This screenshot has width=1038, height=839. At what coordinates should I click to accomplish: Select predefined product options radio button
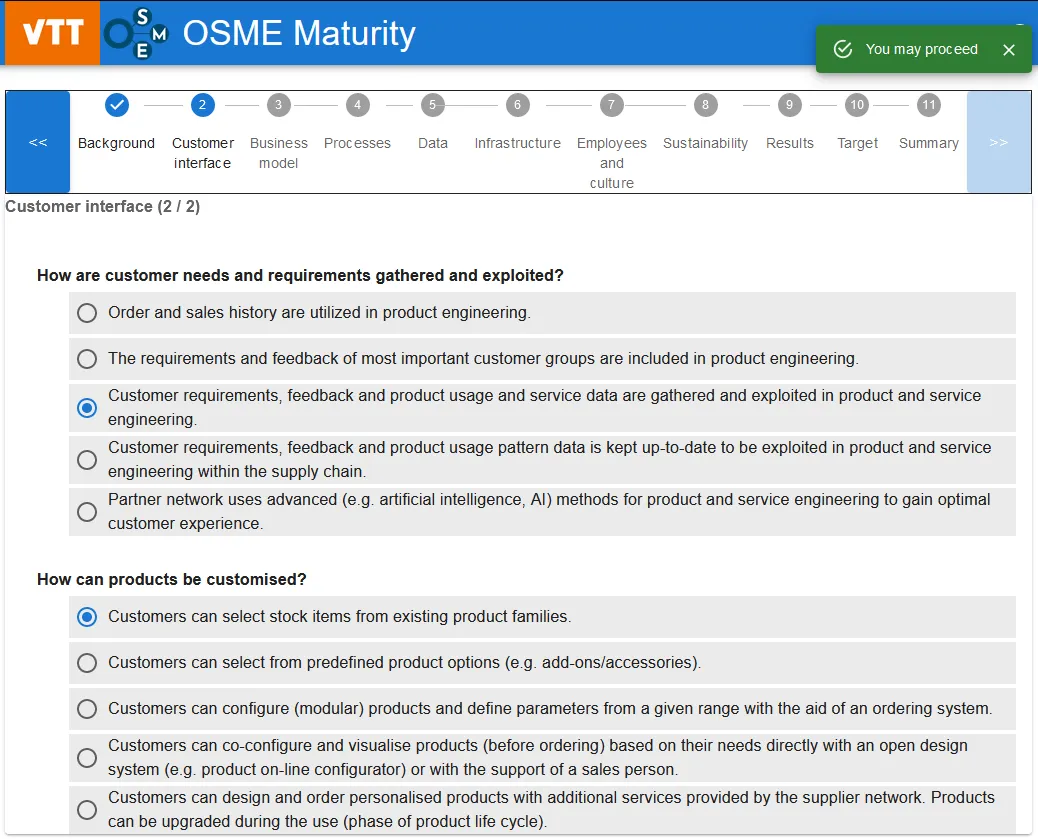88,663
